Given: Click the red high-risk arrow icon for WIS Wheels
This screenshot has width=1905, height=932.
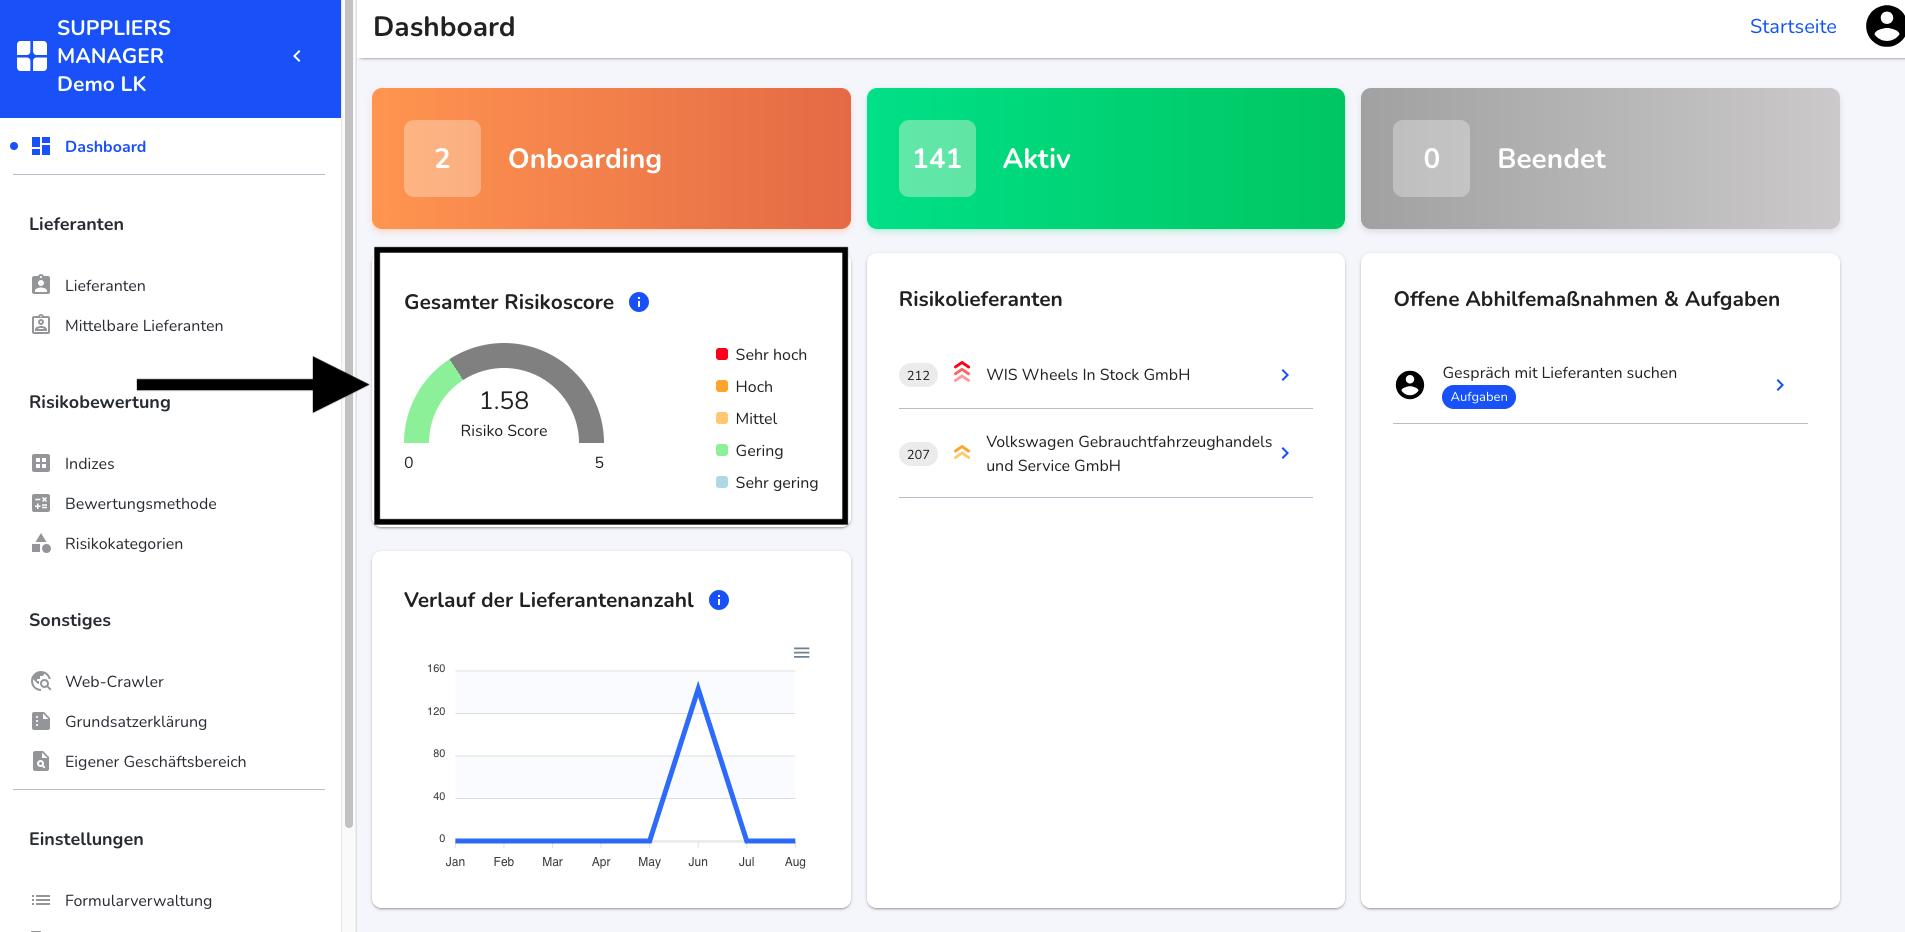Looking at the screenshot, I should (962, 372).
